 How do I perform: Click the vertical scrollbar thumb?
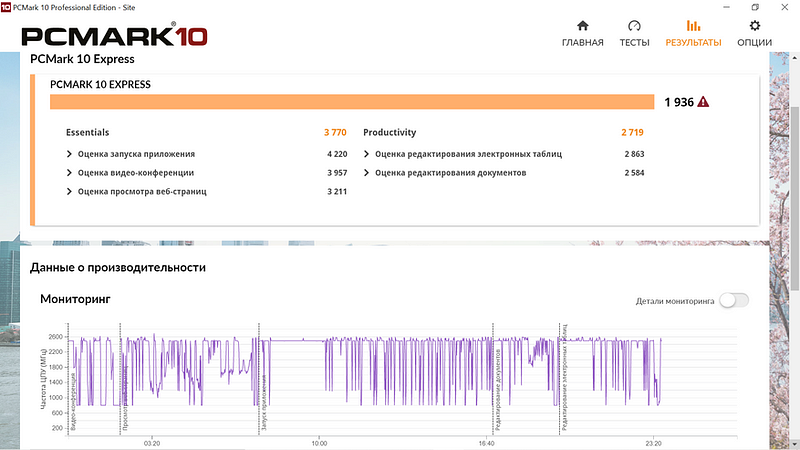tap(795, 198)
